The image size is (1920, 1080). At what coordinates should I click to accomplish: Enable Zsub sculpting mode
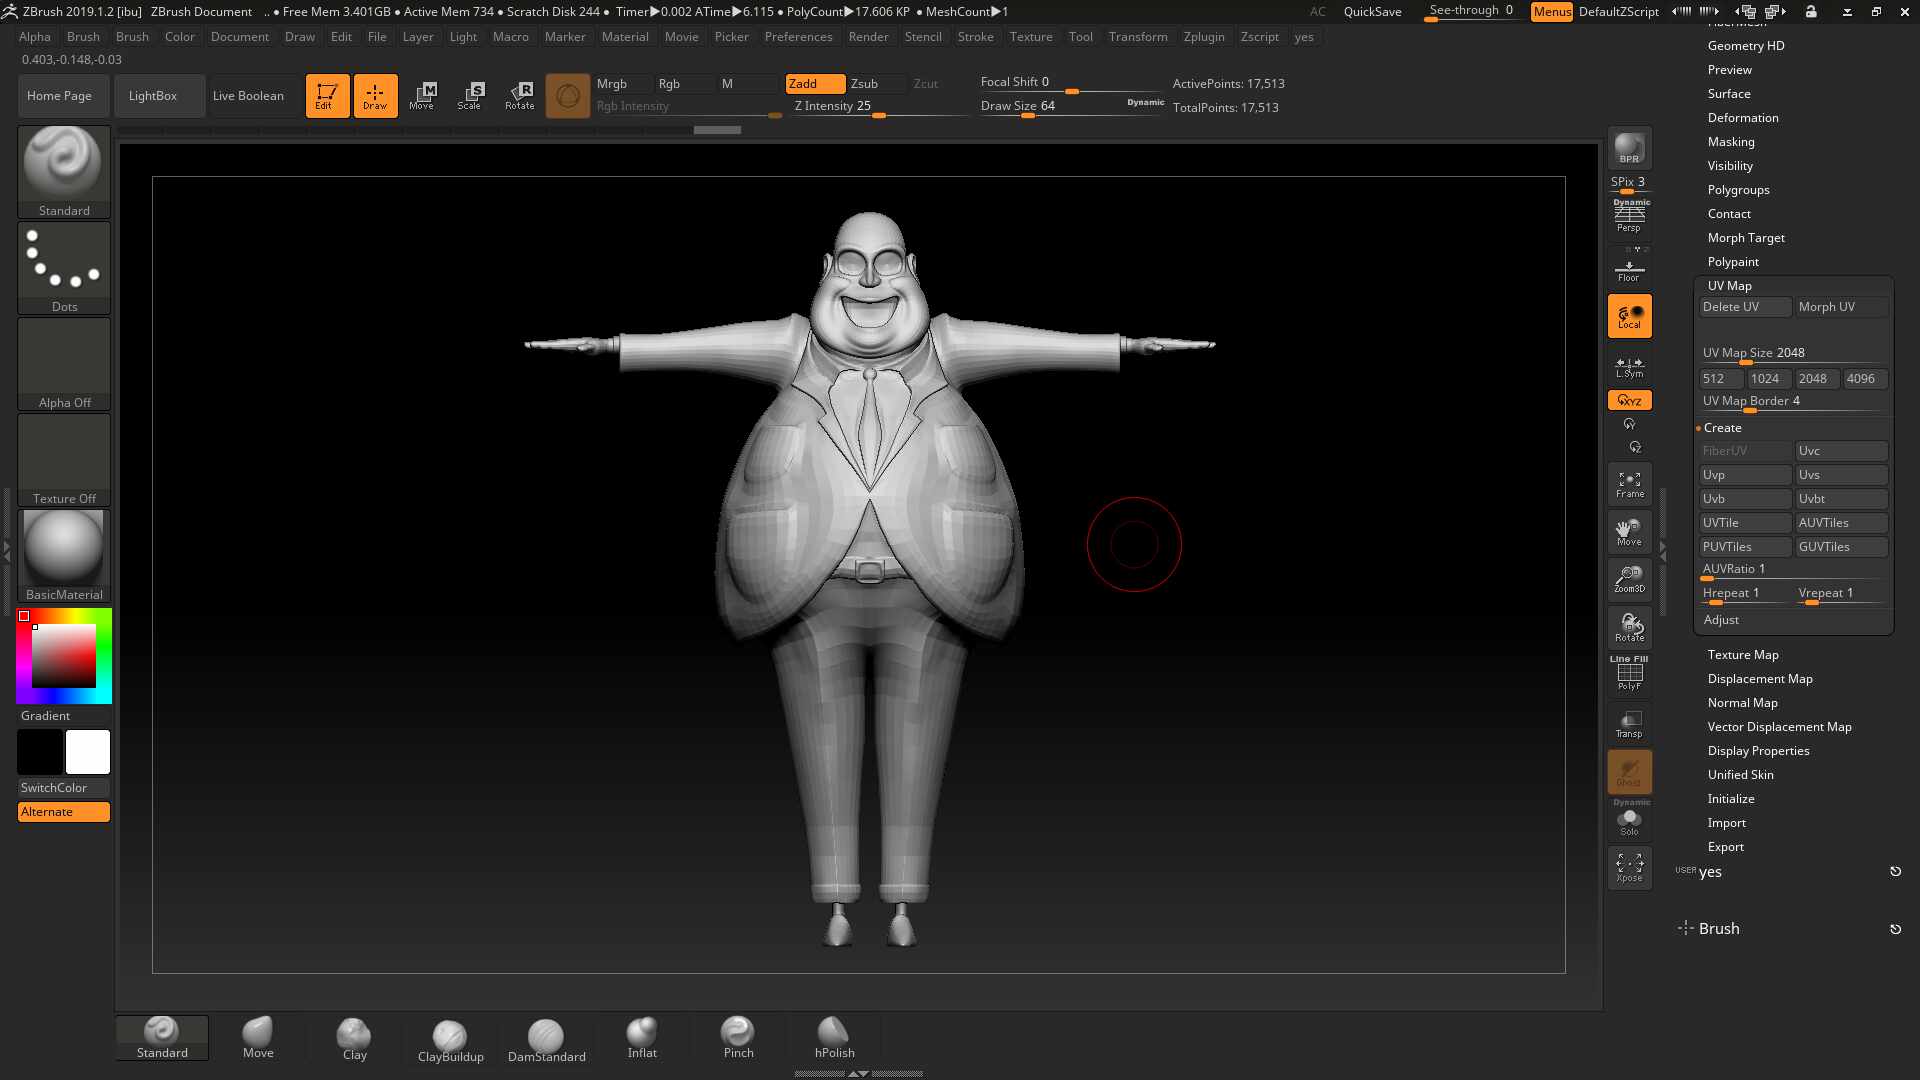coord(876,84)
